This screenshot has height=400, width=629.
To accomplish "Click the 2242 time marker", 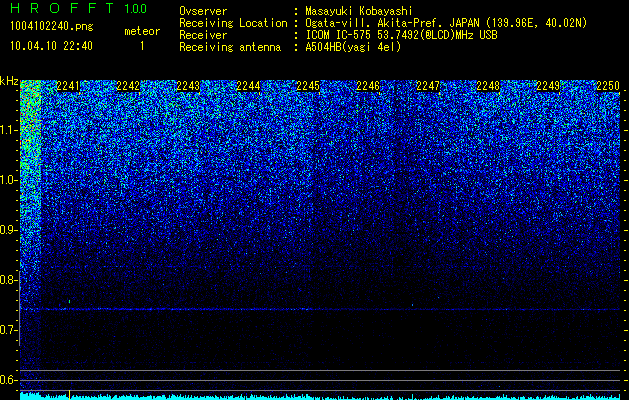I will coord(128,86).
